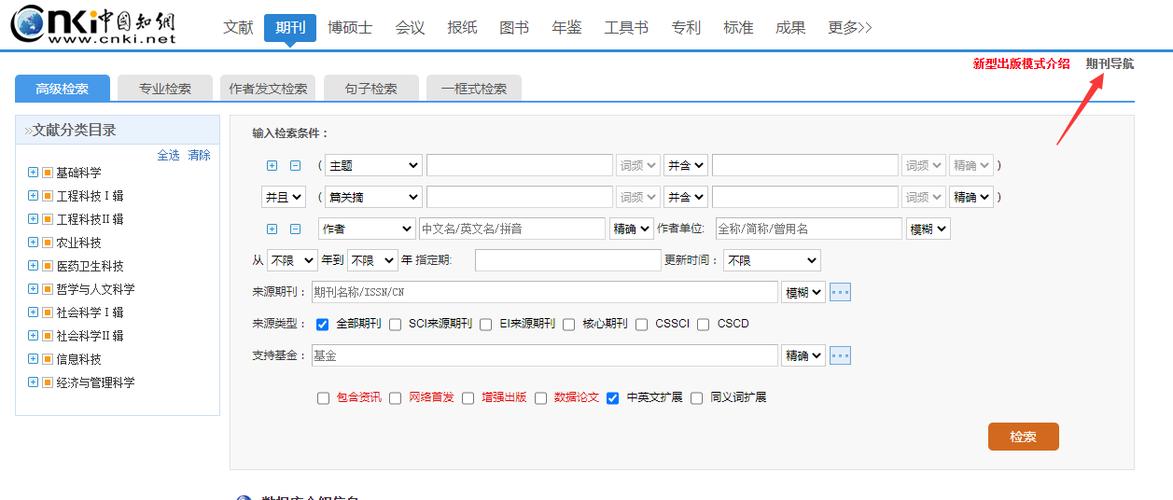The height and width of the screenshot is (500, 1173).
Task: Switch to the 文献 navigation tab
Action: click(238, 28)
